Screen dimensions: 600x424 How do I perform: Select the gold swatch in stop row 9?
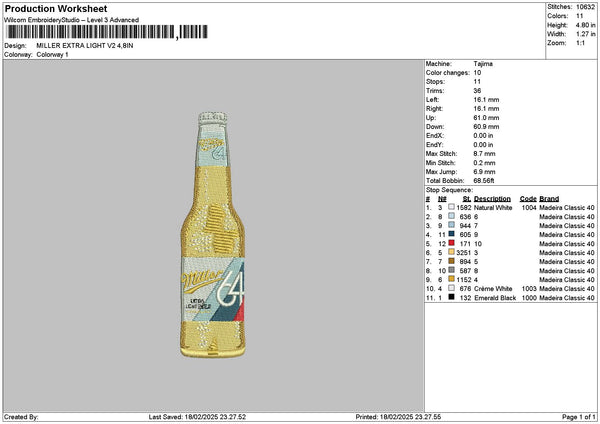(x=452, y=279)
